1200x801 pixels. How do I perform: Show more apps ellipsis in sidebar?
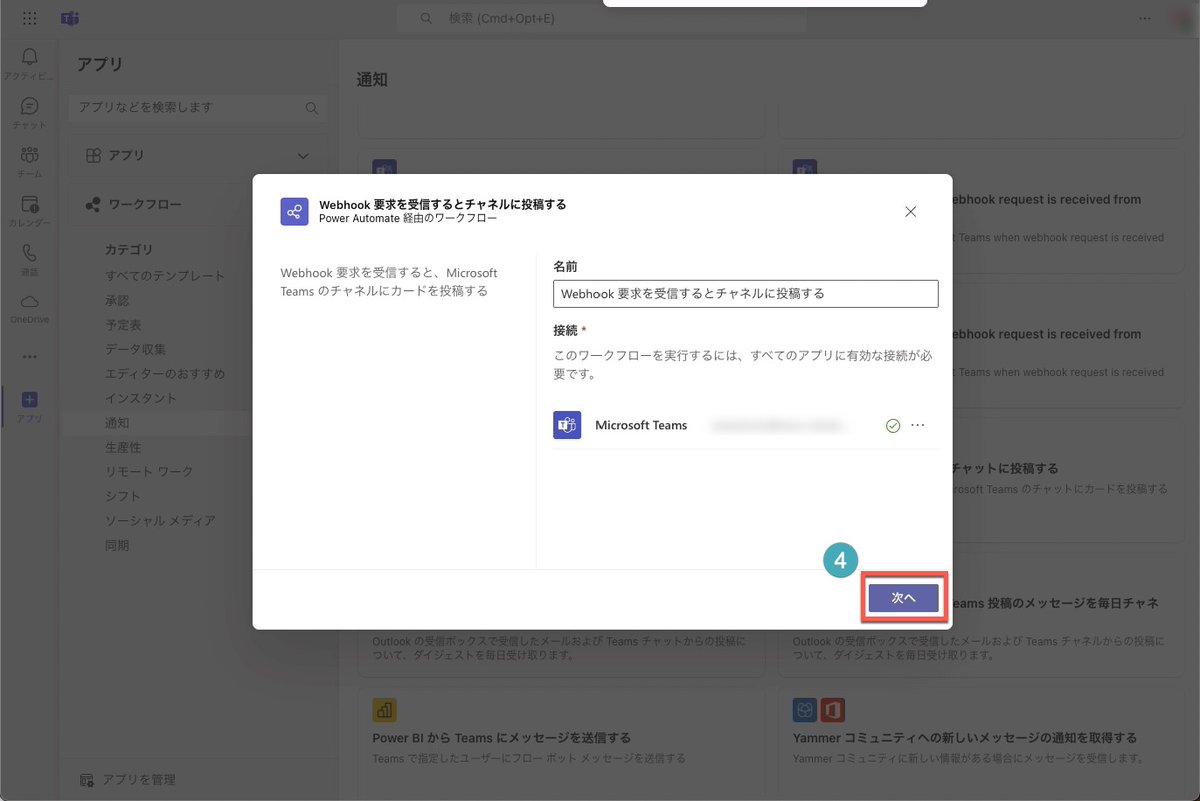tap(29, 356)
